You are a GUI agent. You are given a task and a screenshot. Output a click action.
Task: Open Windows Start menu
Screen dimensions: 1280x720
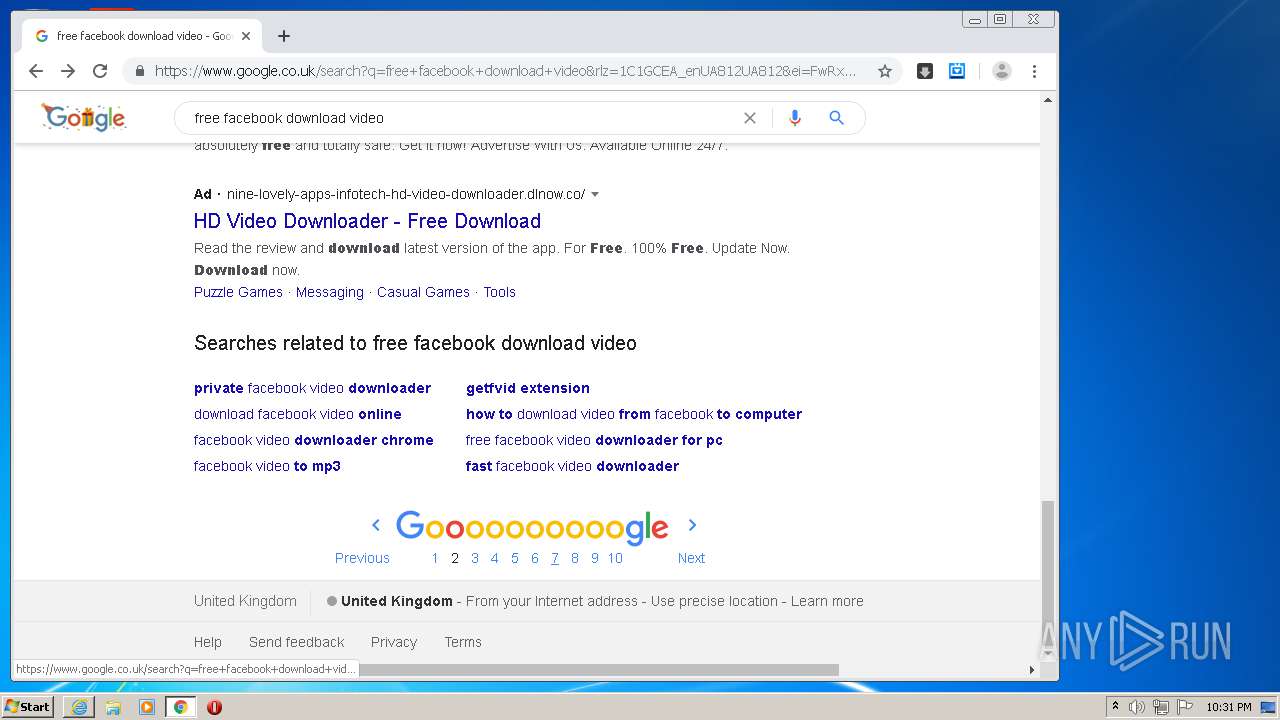point(28,707)
